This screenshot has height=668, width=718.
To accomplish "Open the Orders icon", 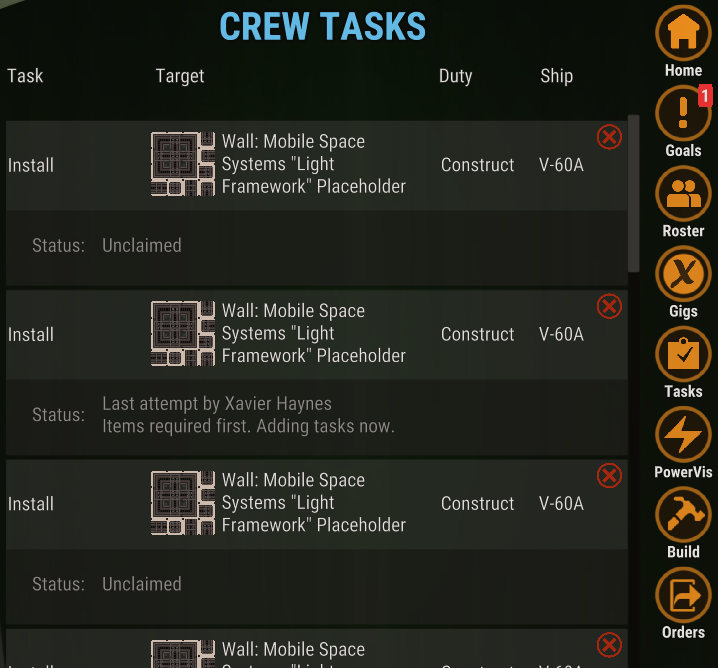I will point(683,596).
